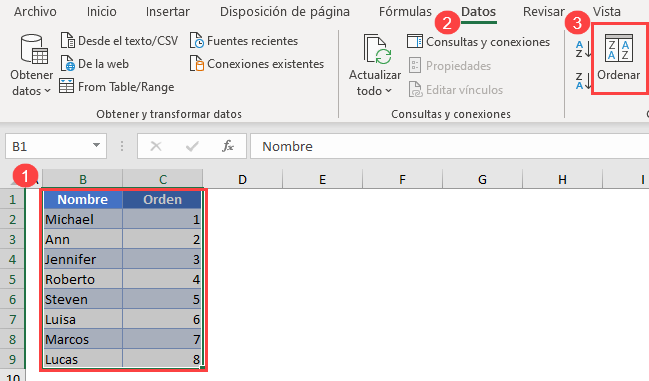
Task: Select Orden cell with value 8
Action: (162, 359)
